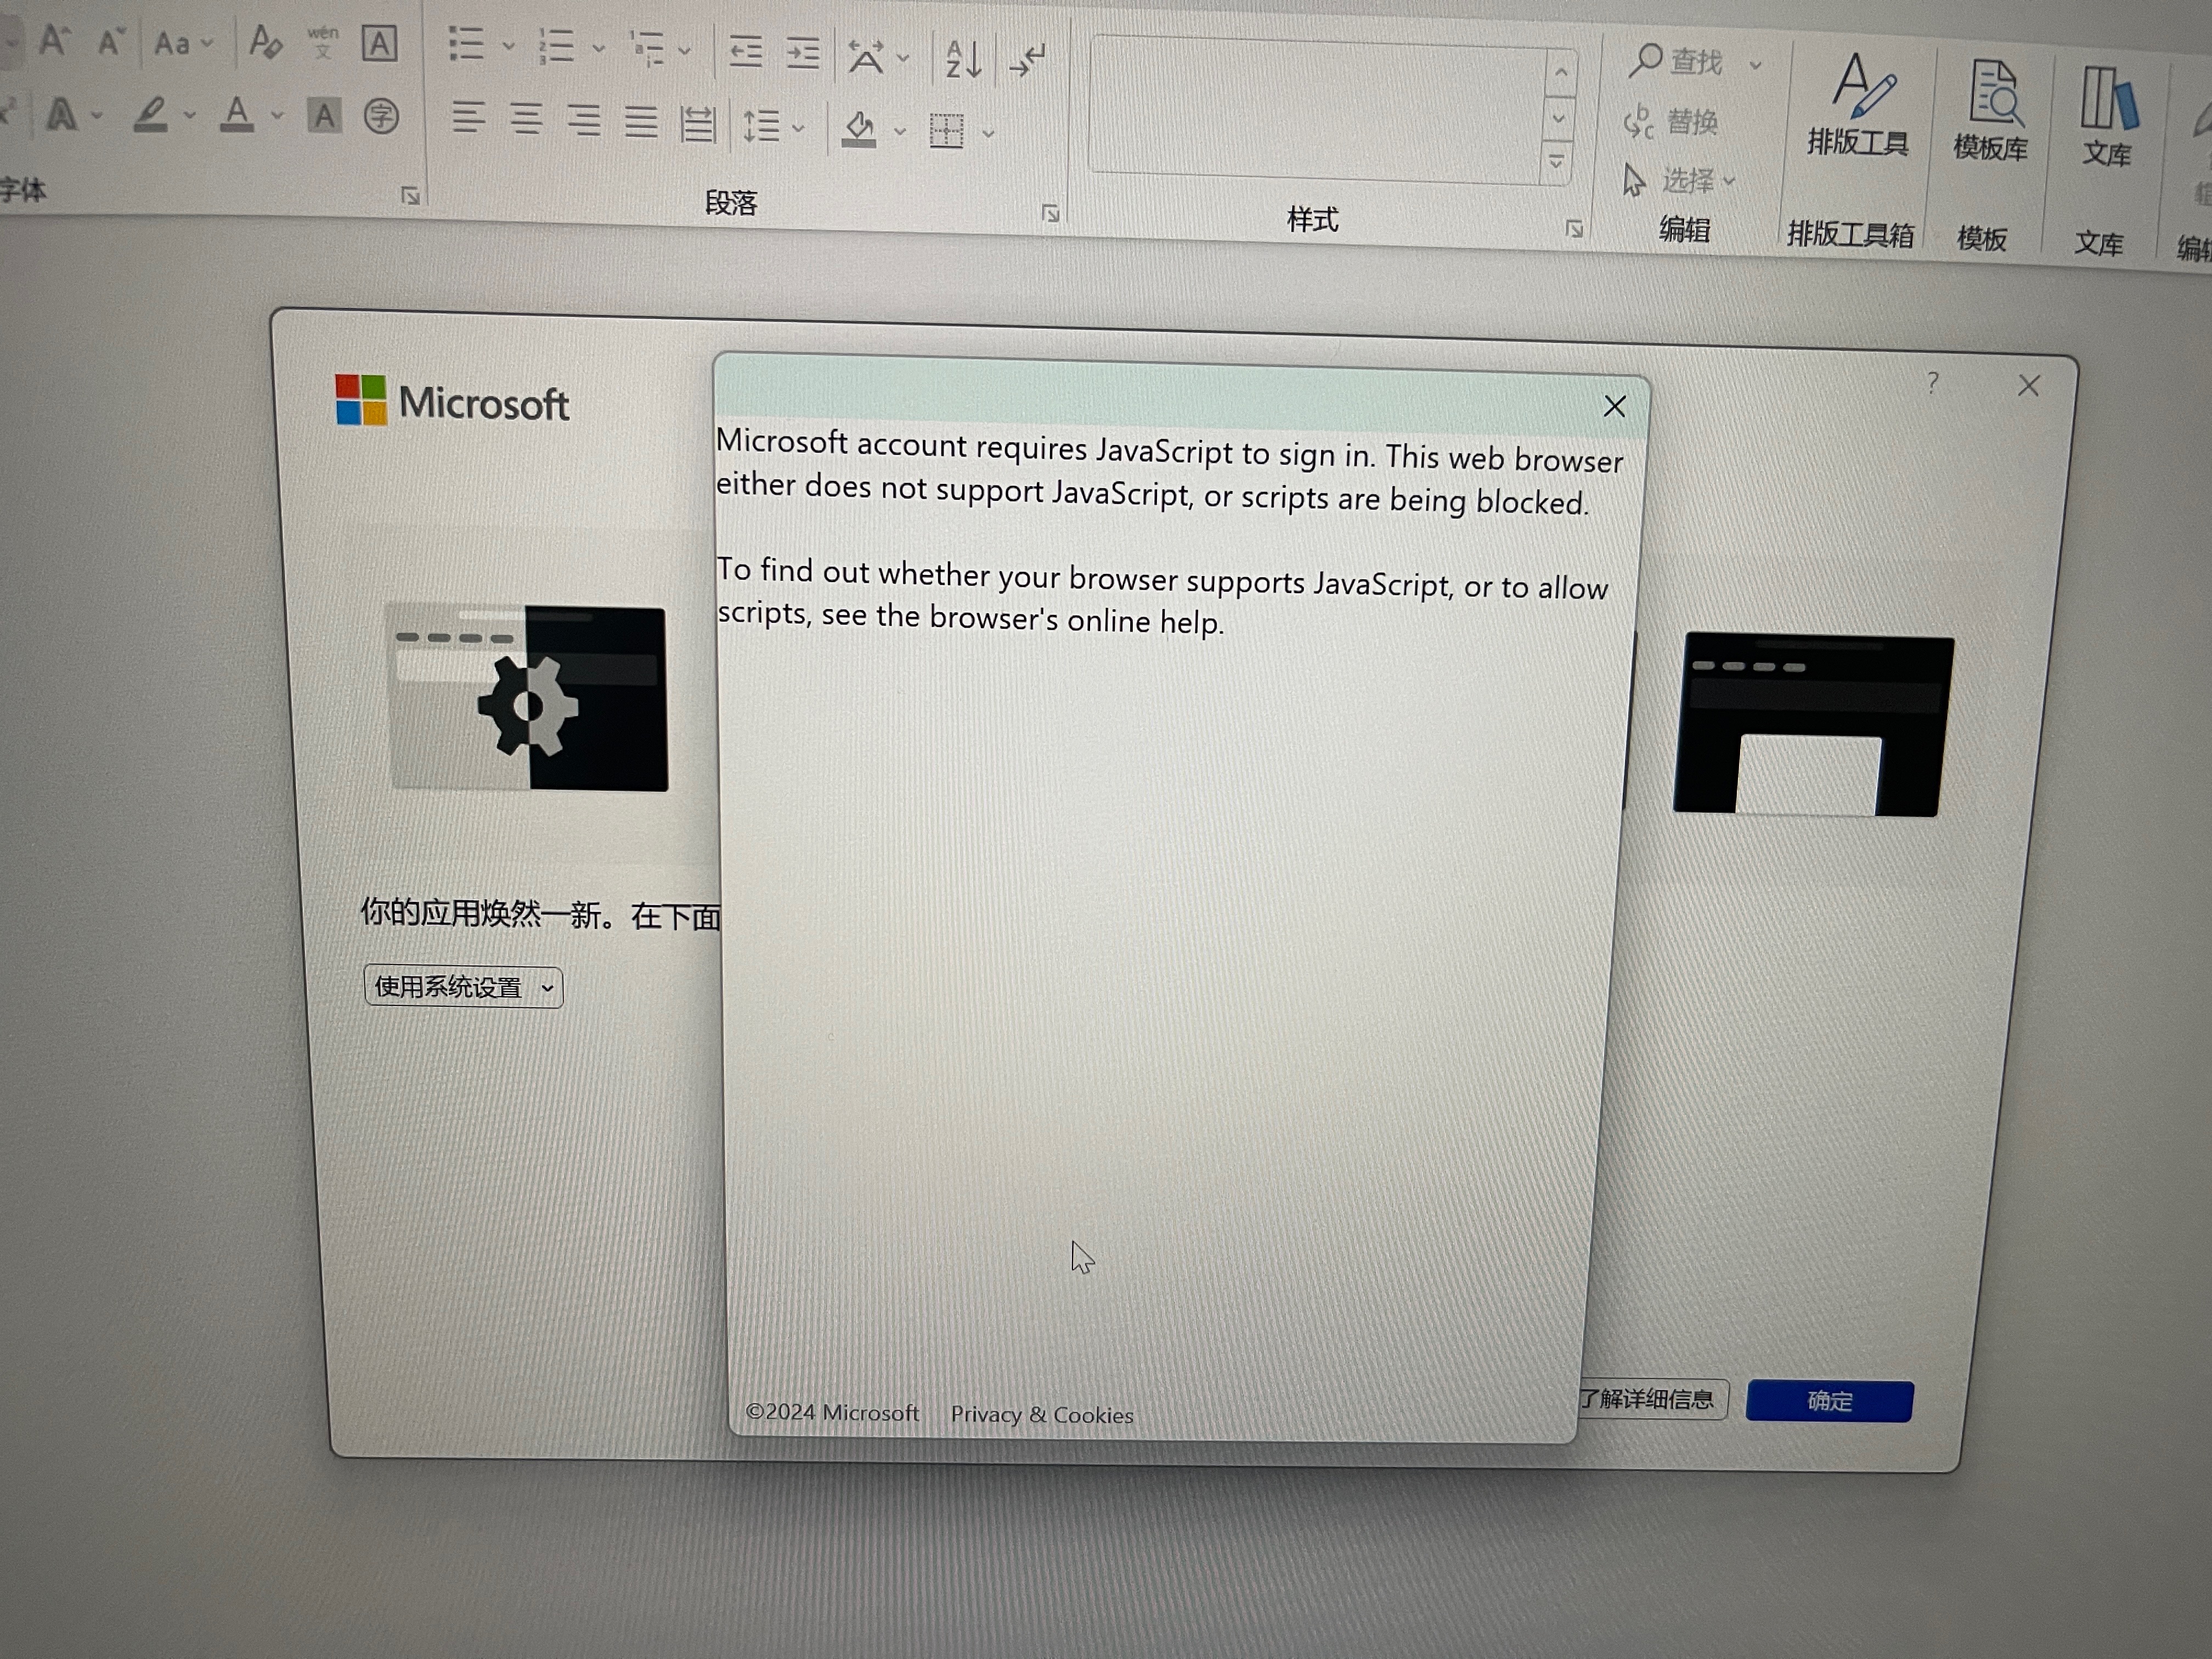2212x1659 pixels.
Task: Click the sort A-Z icon
Action: click(964, 59)
